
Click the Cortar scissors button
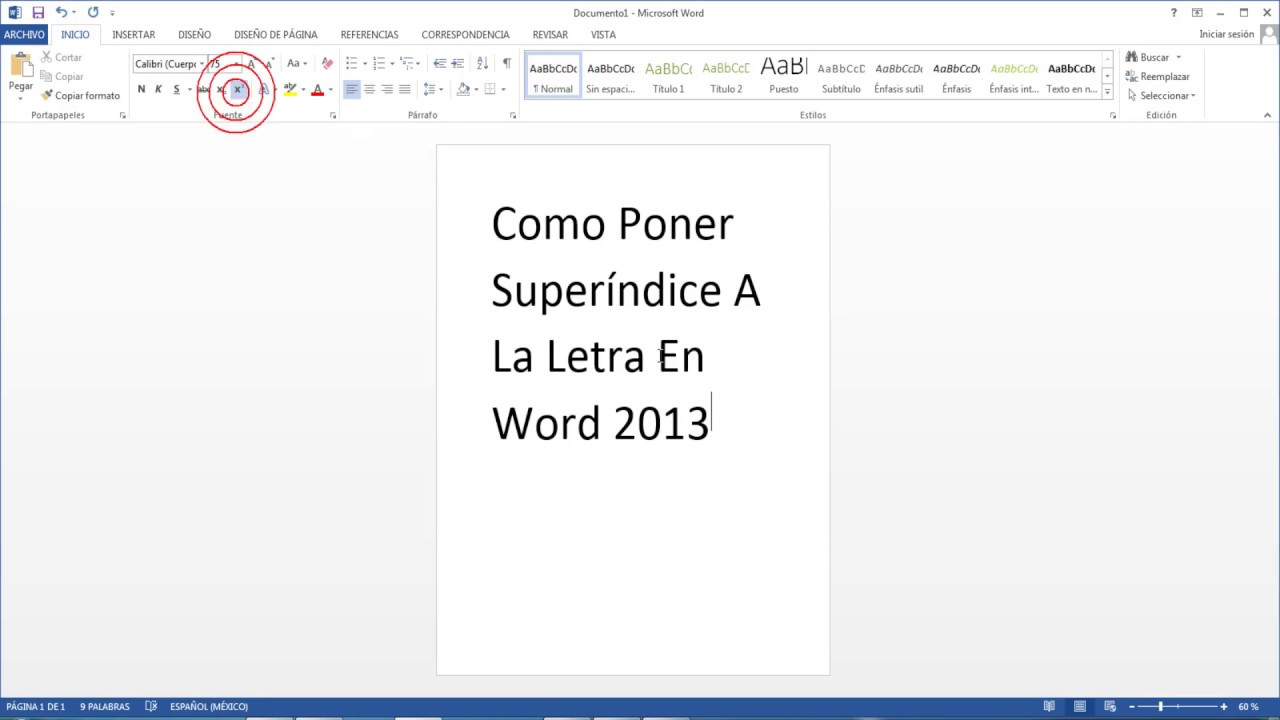click(62, 58)
